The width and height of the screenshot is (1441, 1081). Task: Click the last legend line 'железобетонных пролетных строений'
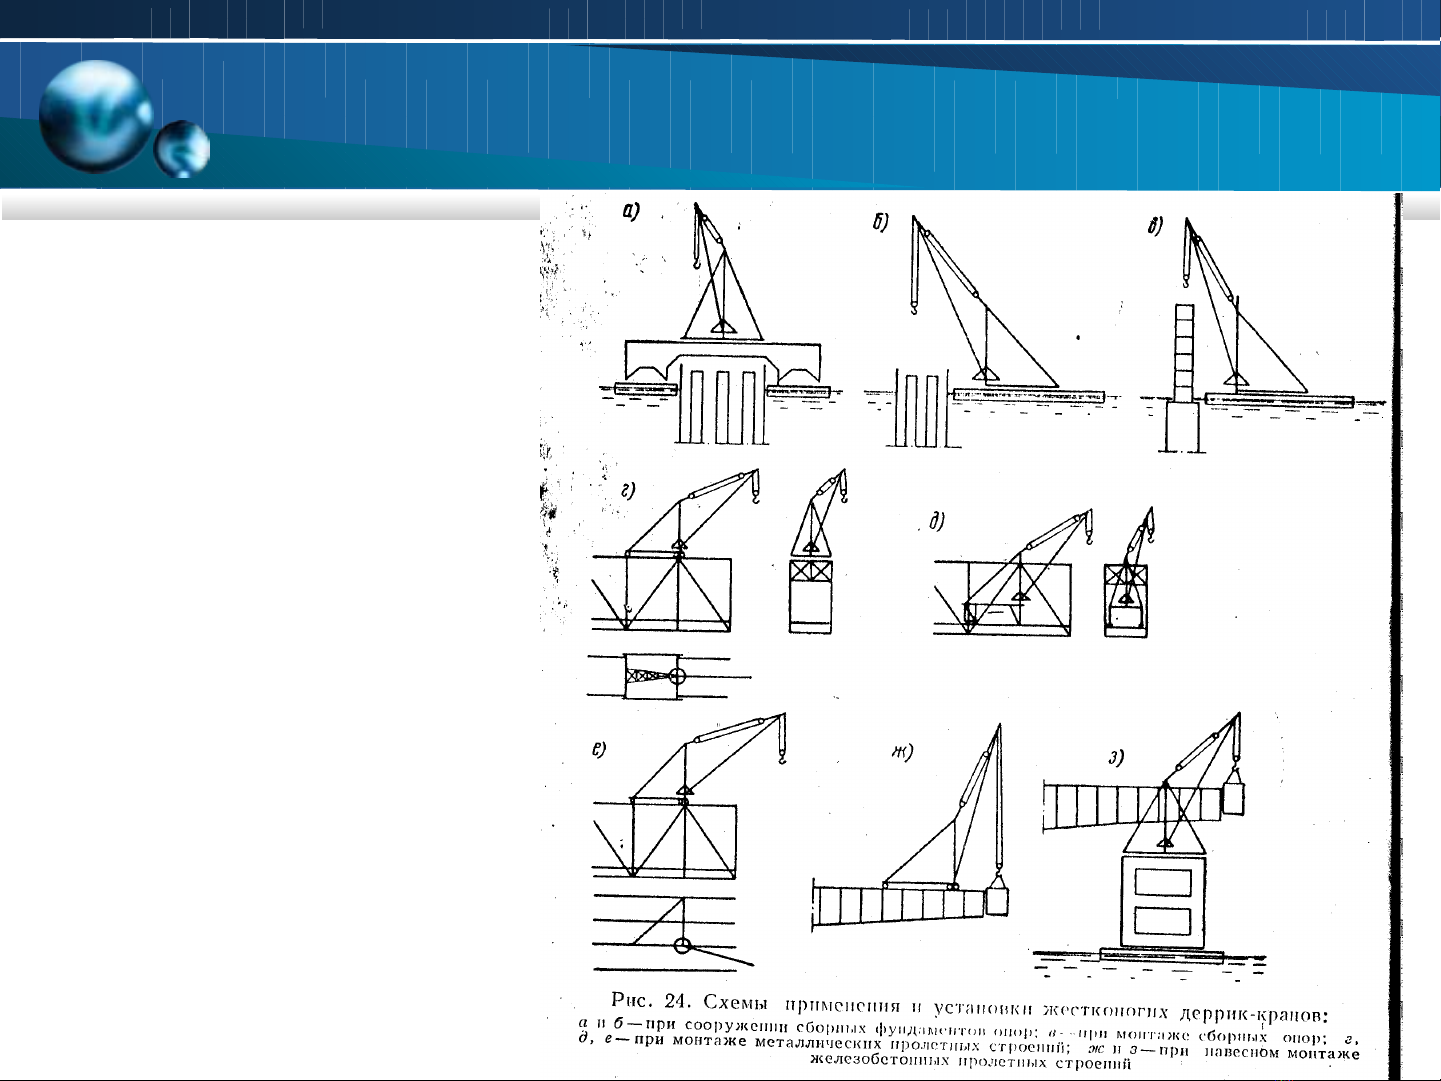point(970,1064)
